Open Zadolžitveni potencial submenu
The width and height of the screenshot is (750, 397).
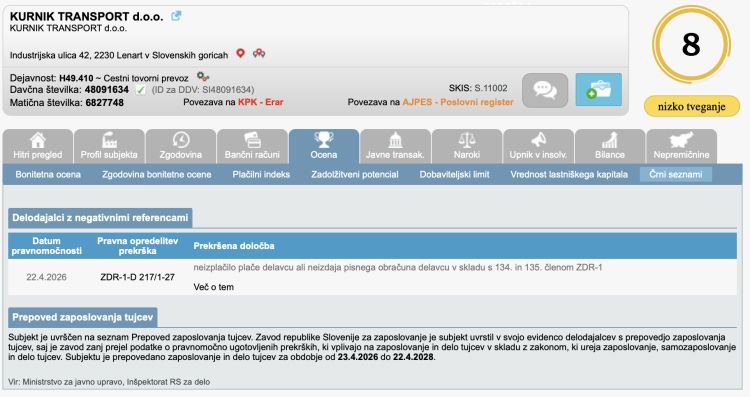[x=355, y=175]
